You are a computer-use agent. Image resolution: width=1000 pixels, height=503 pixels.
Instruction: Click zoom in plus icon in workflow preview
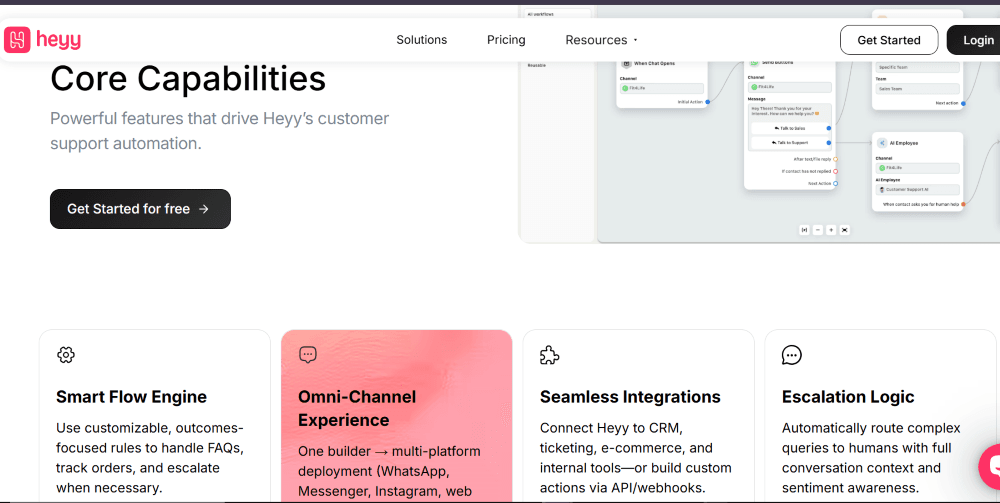(831, 230)
